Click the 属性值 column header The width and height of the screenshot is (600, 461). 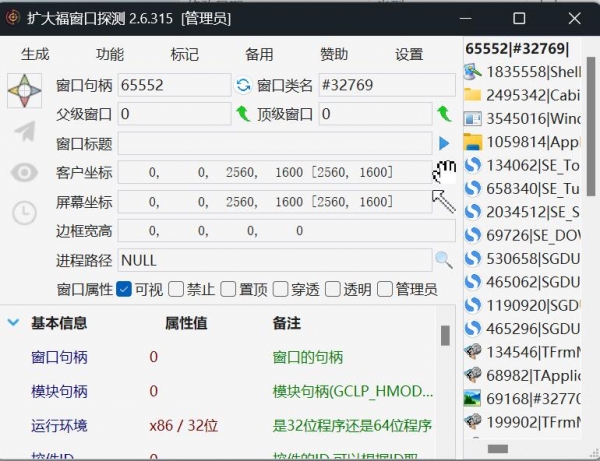tap(186, 323)
